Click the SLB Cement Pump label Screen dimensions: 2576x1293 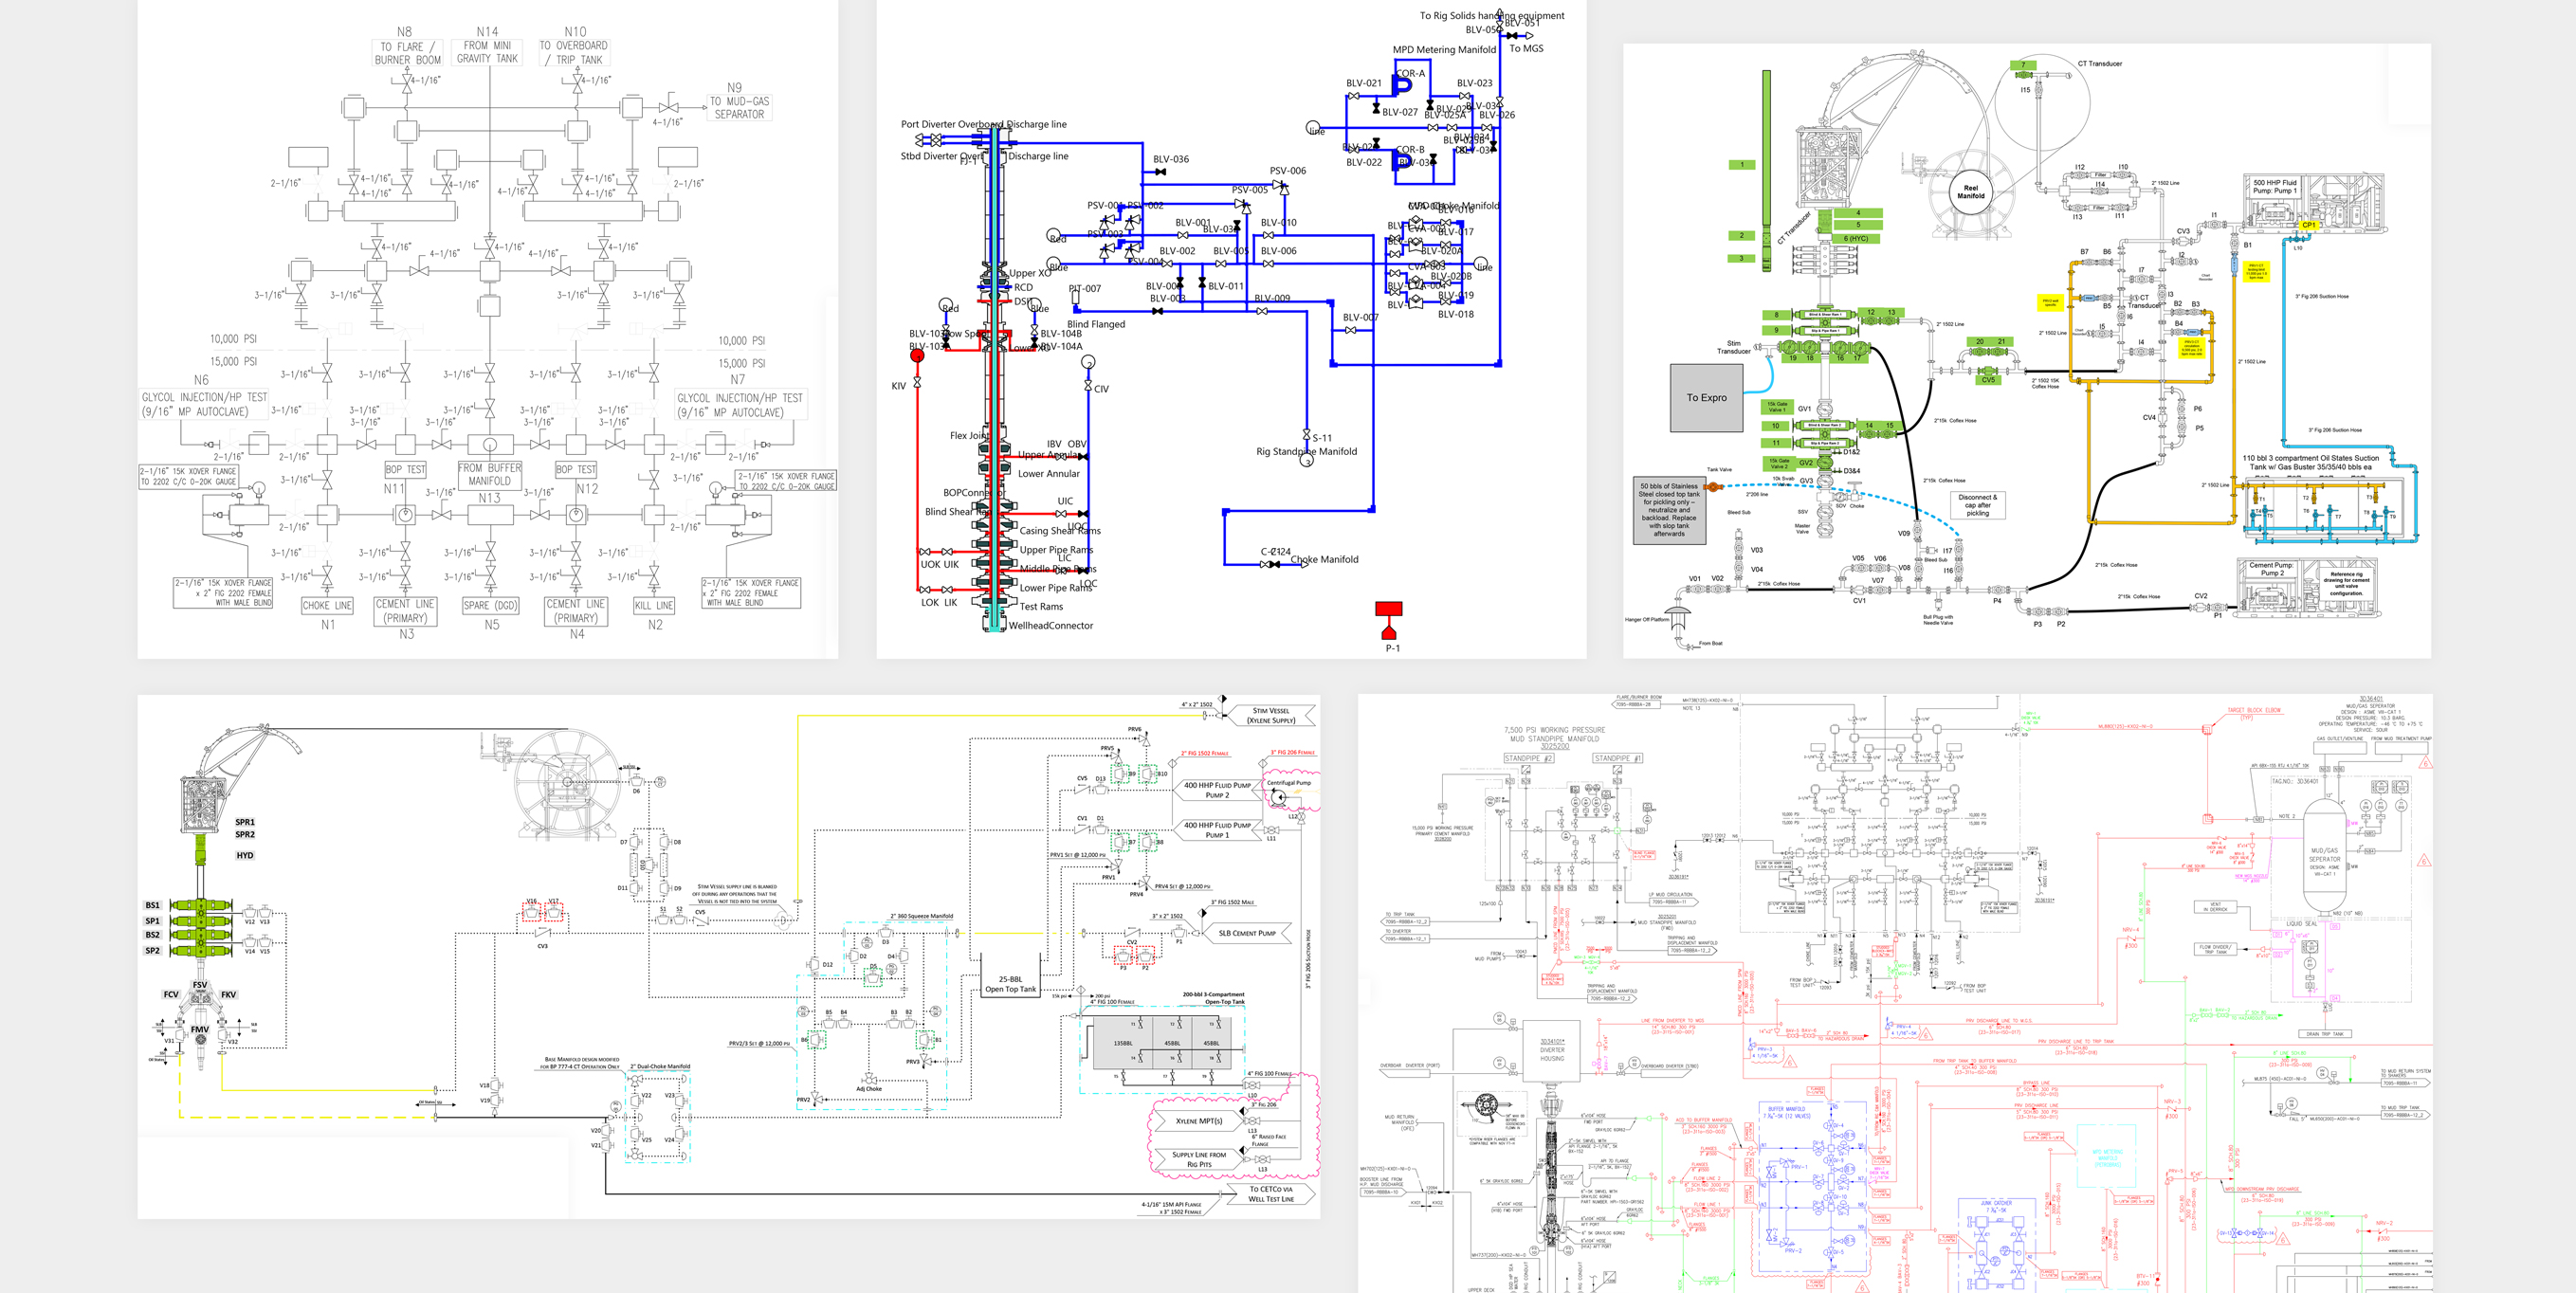coord(1246,933)
